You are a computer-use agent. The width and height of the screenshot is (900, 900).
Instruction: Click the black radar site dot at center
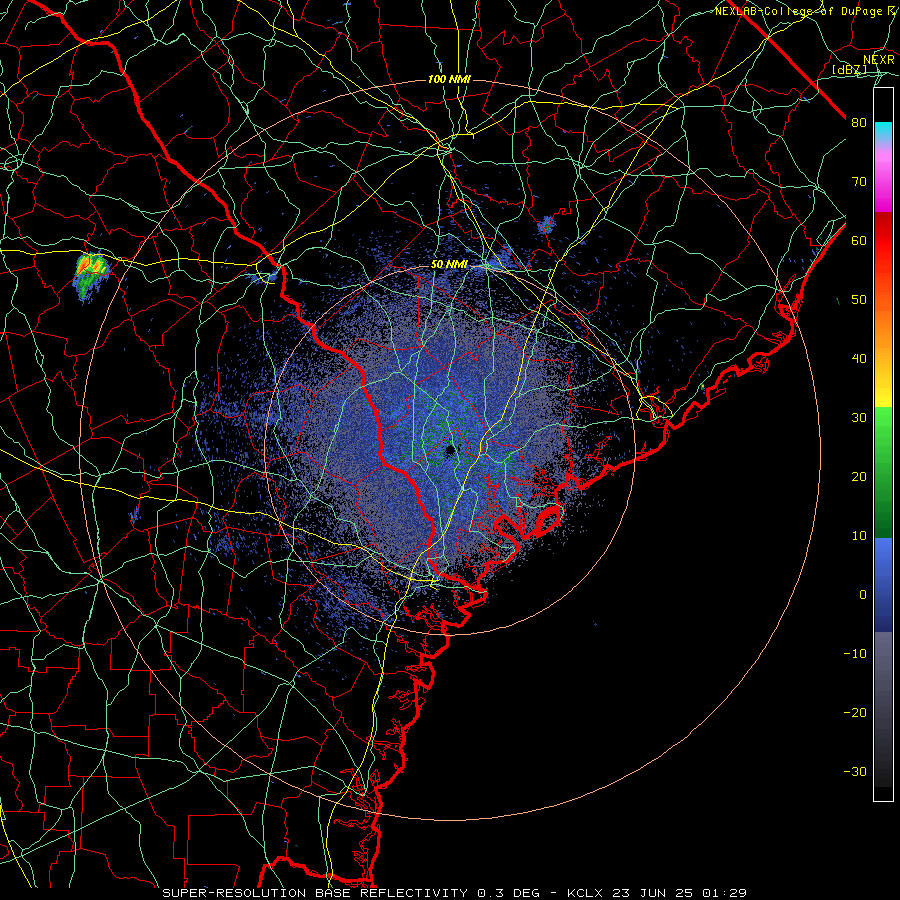[451, 450]
